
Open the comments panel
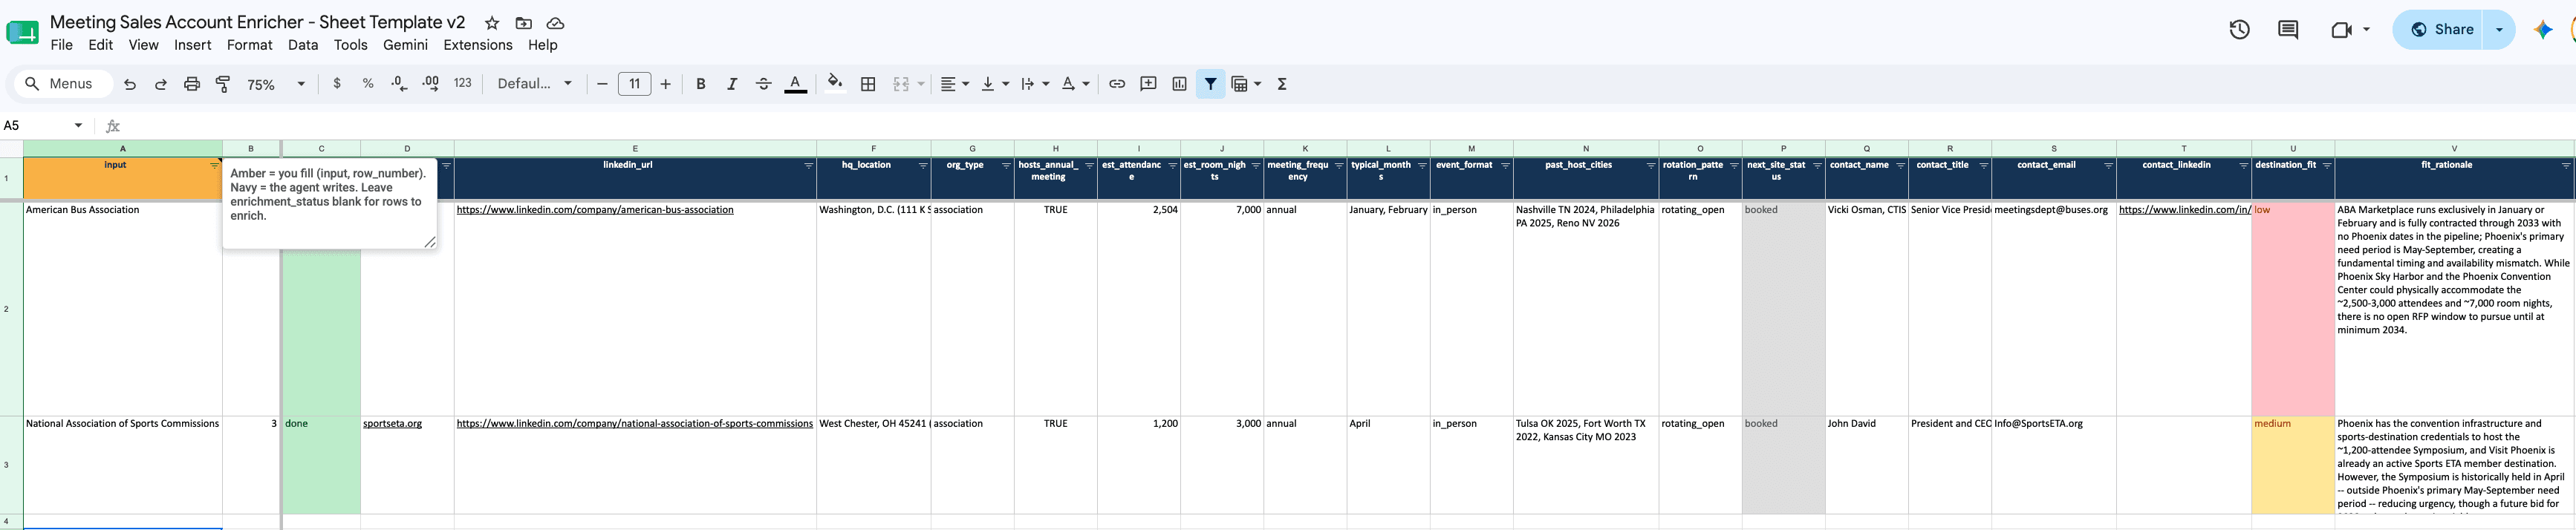pyautogui.click(x=2287, y=30)
